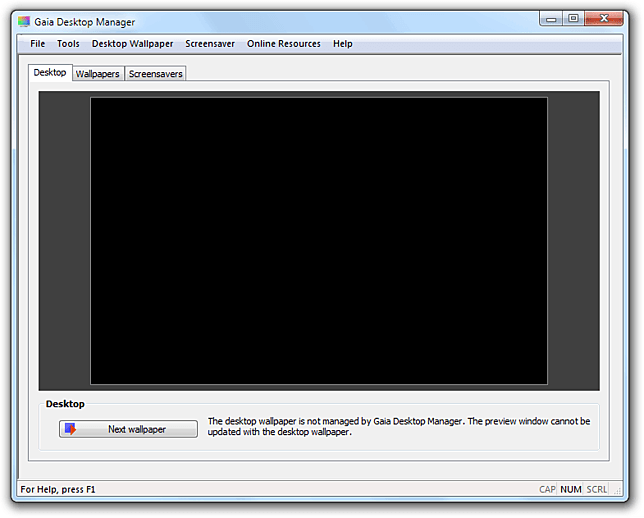Click the CAP indicator in status bar
Viewport: 644px width, 518px height.
[x=547, y=490]
